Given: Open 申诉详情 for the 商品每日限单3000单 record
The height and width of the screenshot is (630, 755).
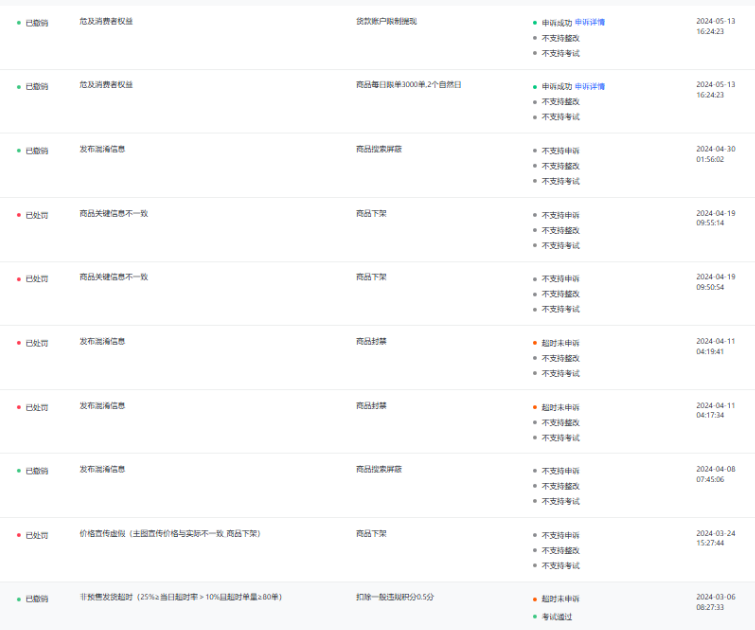Looking at the screenshot, I should (x=589, y=86).
